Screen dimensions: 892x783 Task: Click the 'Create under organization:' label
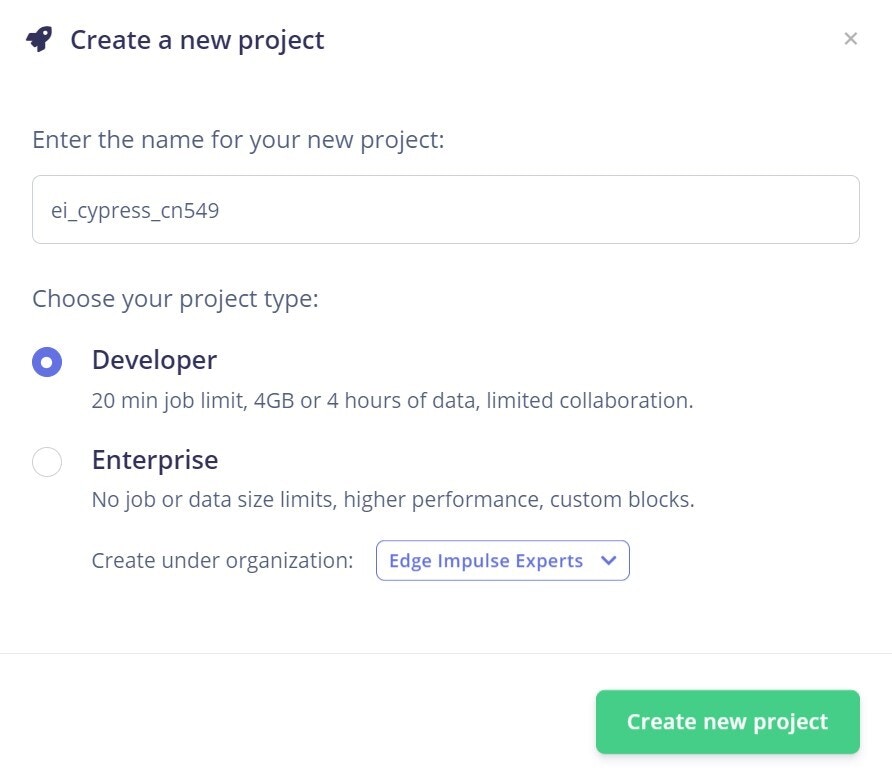tap(222, 561)
